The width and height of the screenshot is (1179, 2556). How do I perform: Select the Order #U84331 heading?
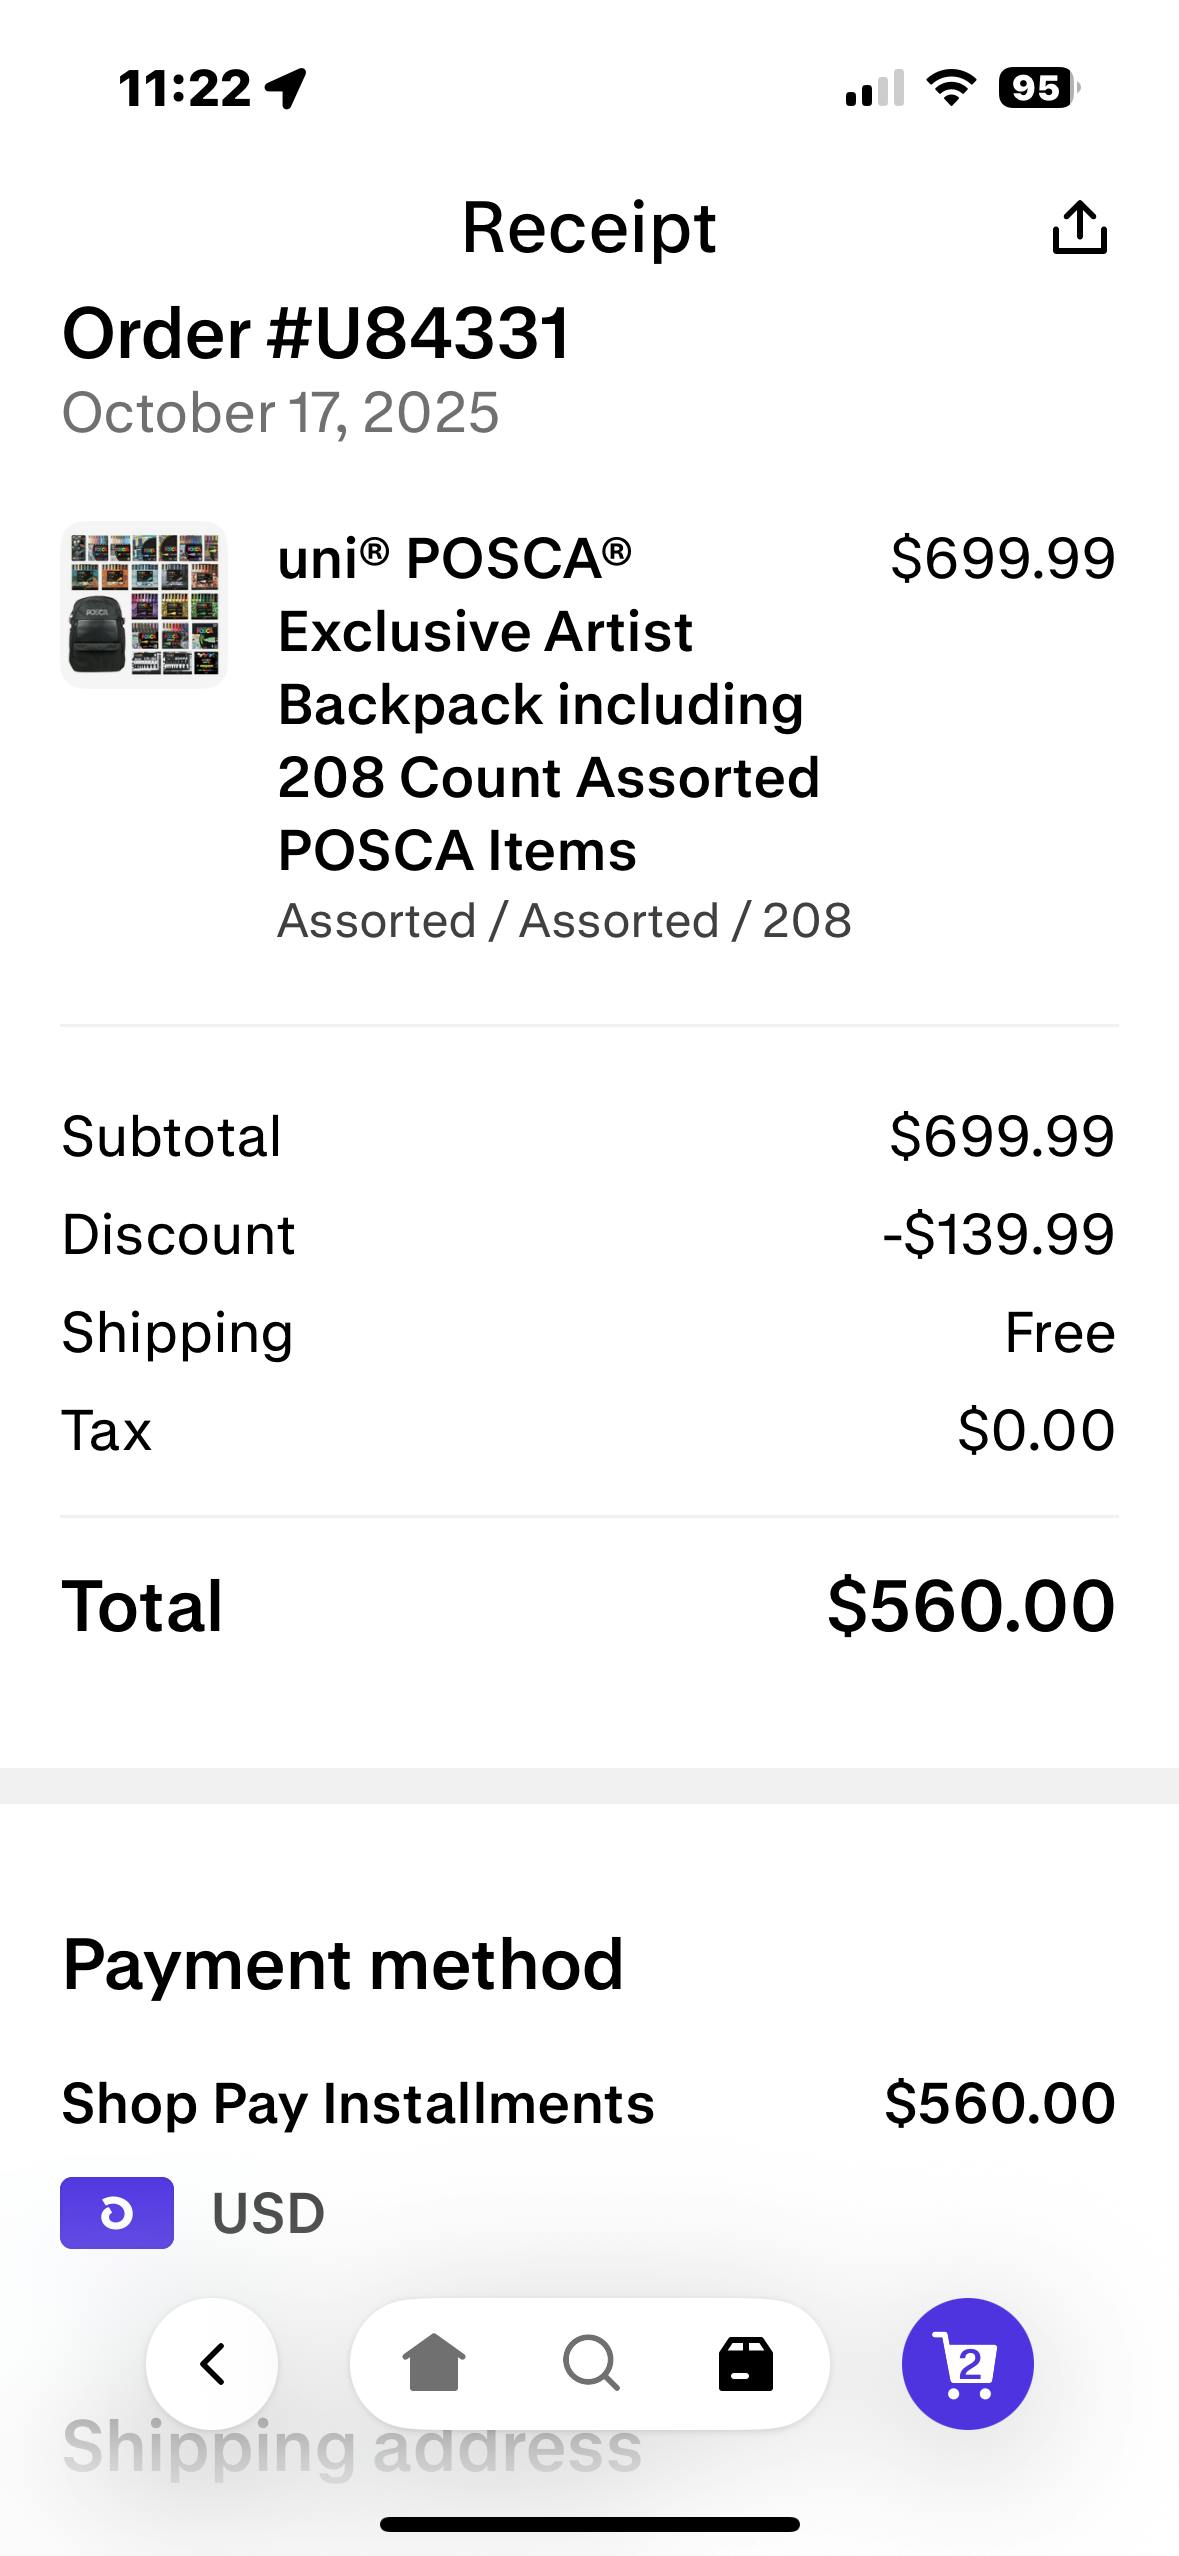pos(316,333)
